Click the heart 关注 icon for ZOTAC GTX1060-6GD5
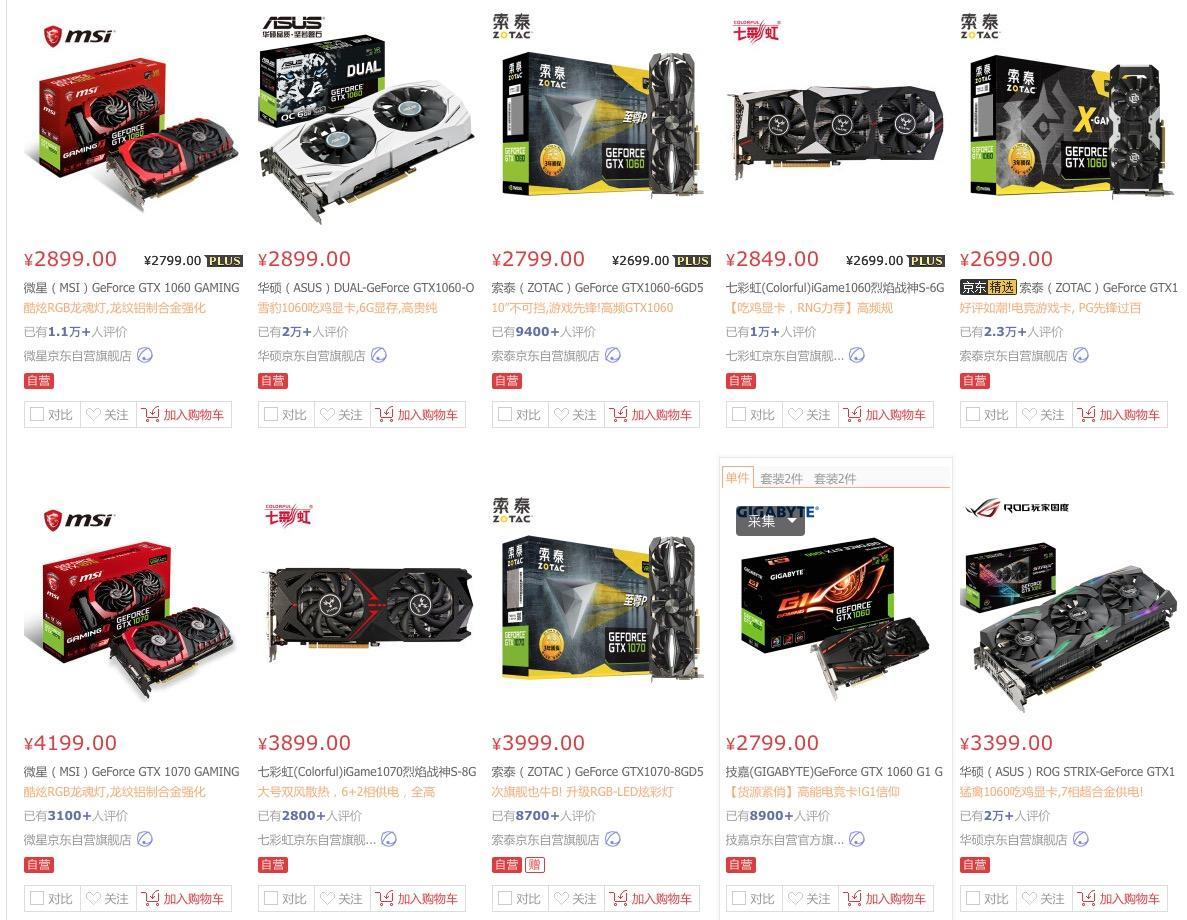1187x920 pixels. click(x=561, y=414)
